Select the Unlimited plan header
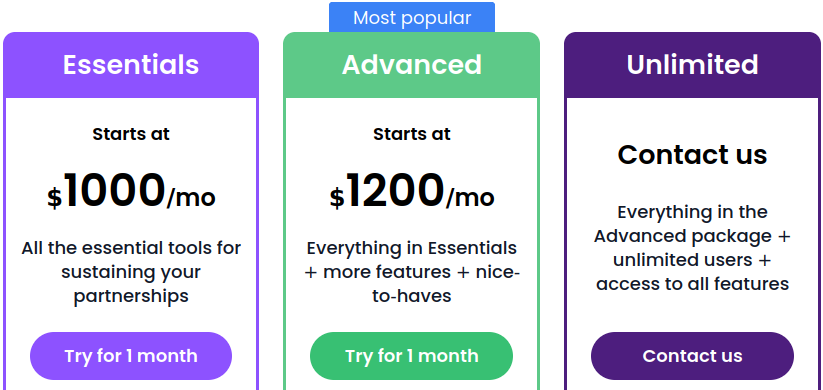The image size is (823, 390). (x=692, y=65)
